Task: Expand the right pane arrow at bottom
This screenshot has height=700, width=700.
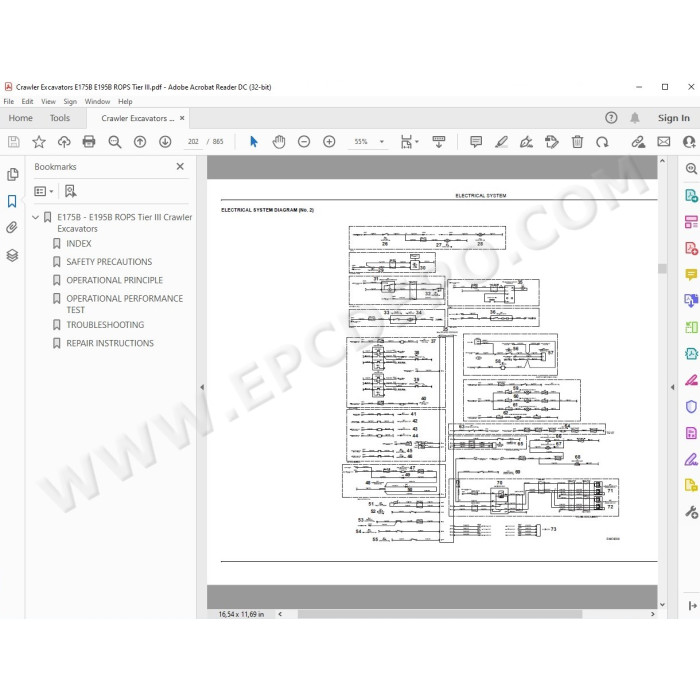Action: 692,606
